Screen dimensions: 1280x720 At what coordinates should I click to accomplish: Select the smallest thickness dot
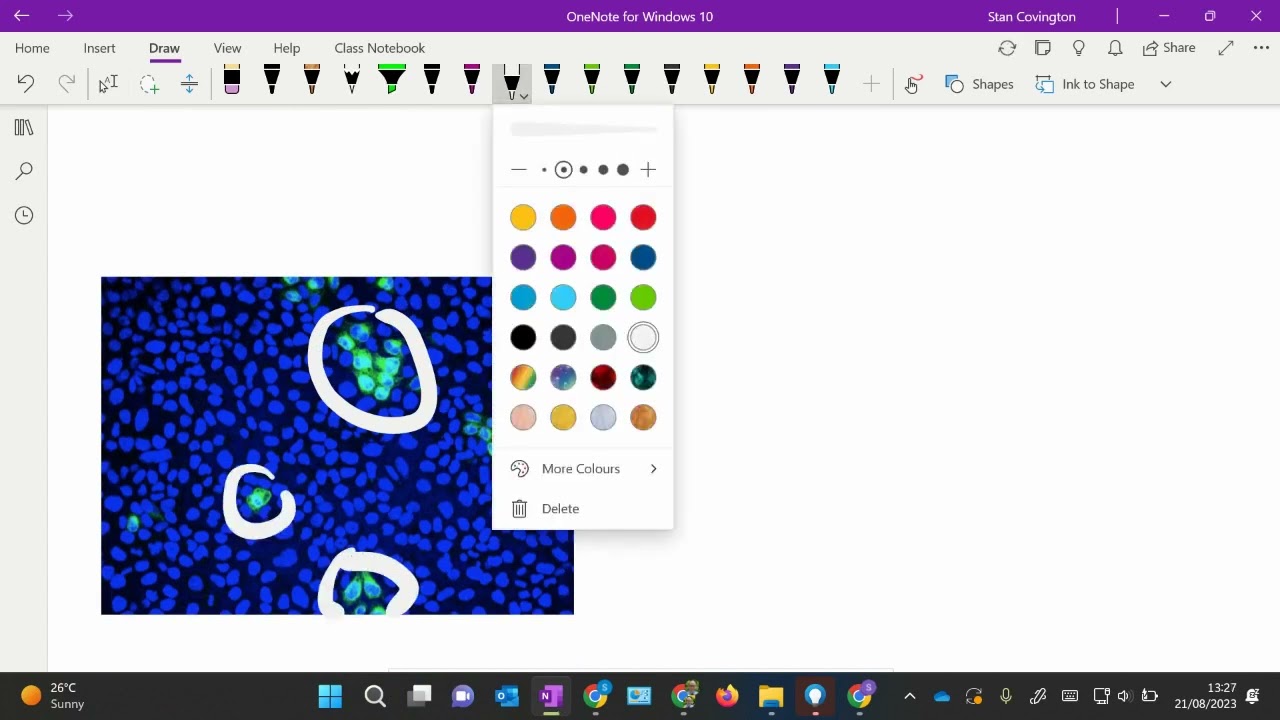pos(544,170)
